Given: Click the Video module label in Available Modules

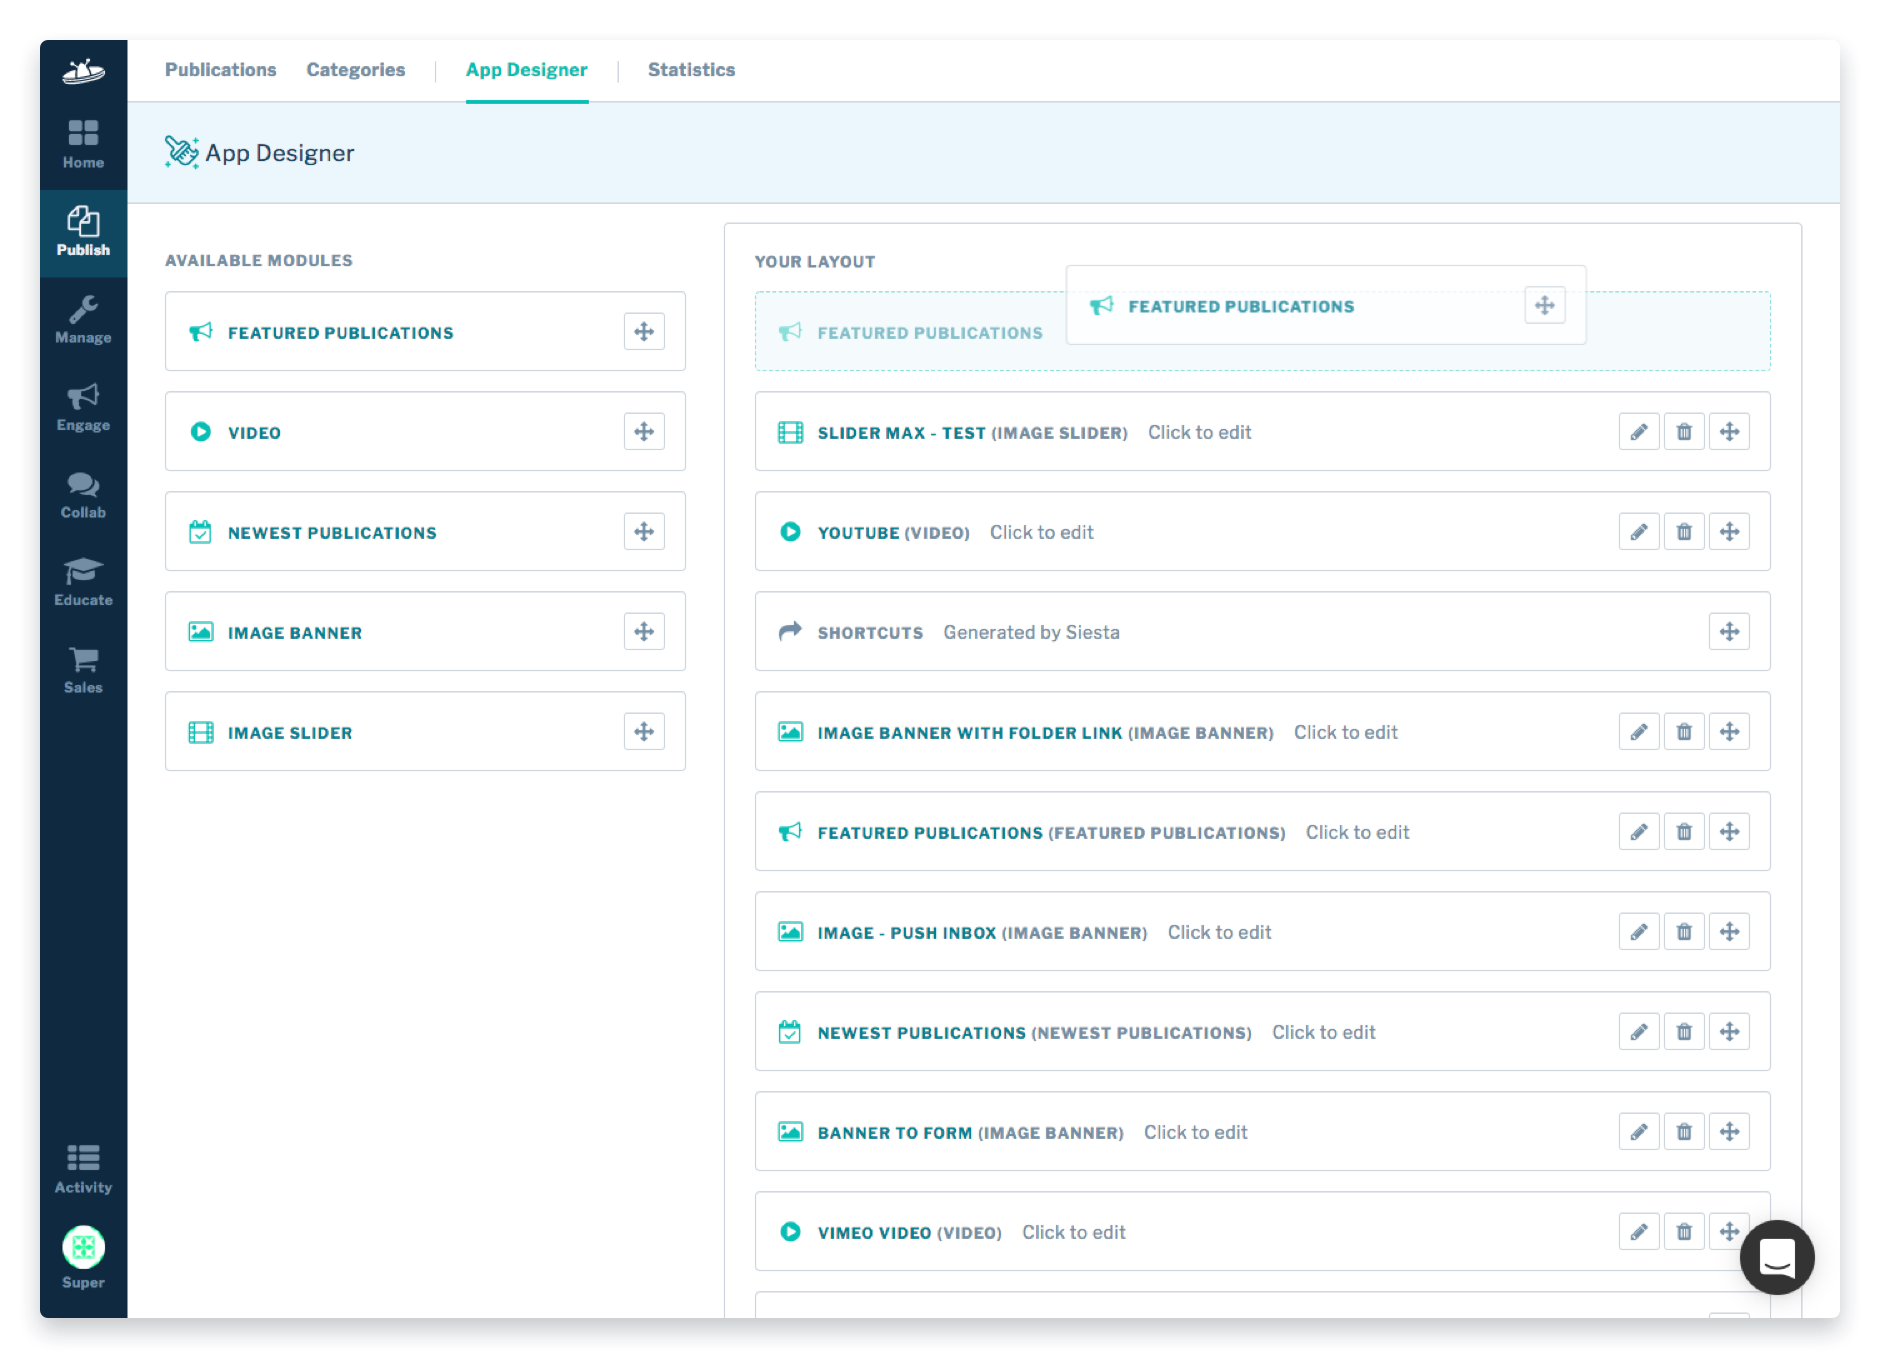Looking at the screenshot, I should (254, 433).
